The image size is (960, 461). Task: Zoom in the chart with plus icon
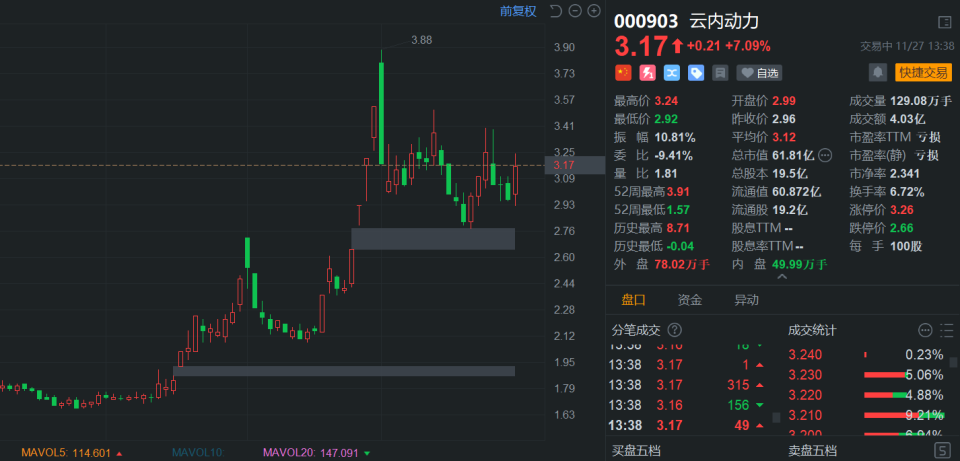(x=594, y=10)
